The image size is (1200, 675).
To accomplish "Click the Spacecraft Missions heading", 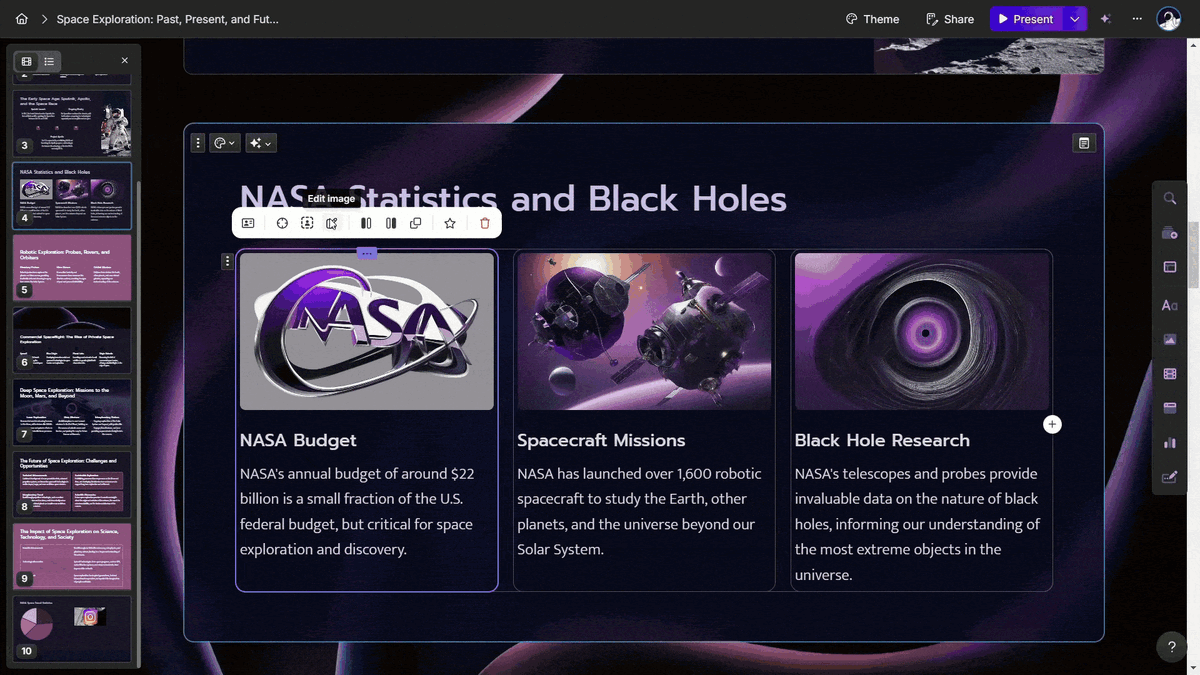I will (601, 440).
